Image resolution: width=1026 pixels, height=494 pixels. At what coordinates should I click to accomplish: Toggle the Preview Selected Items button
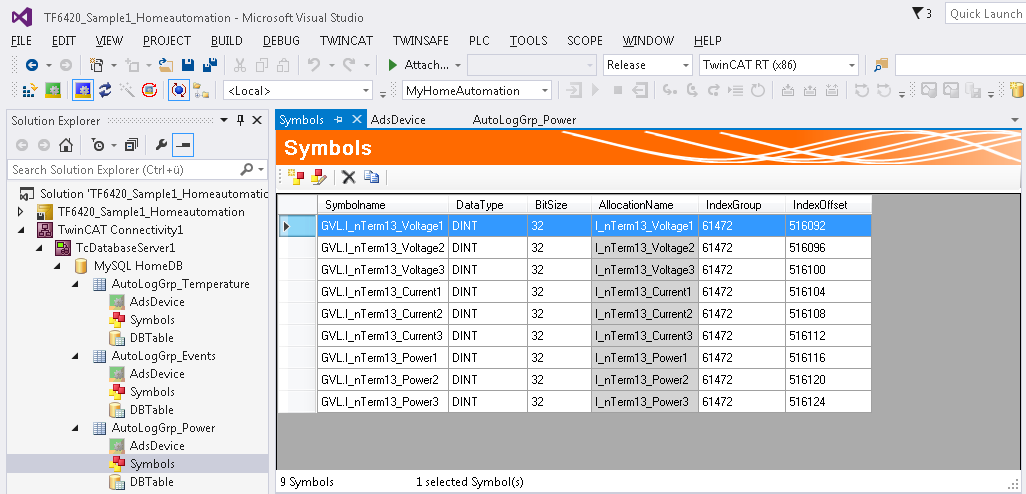click(183, 145)
